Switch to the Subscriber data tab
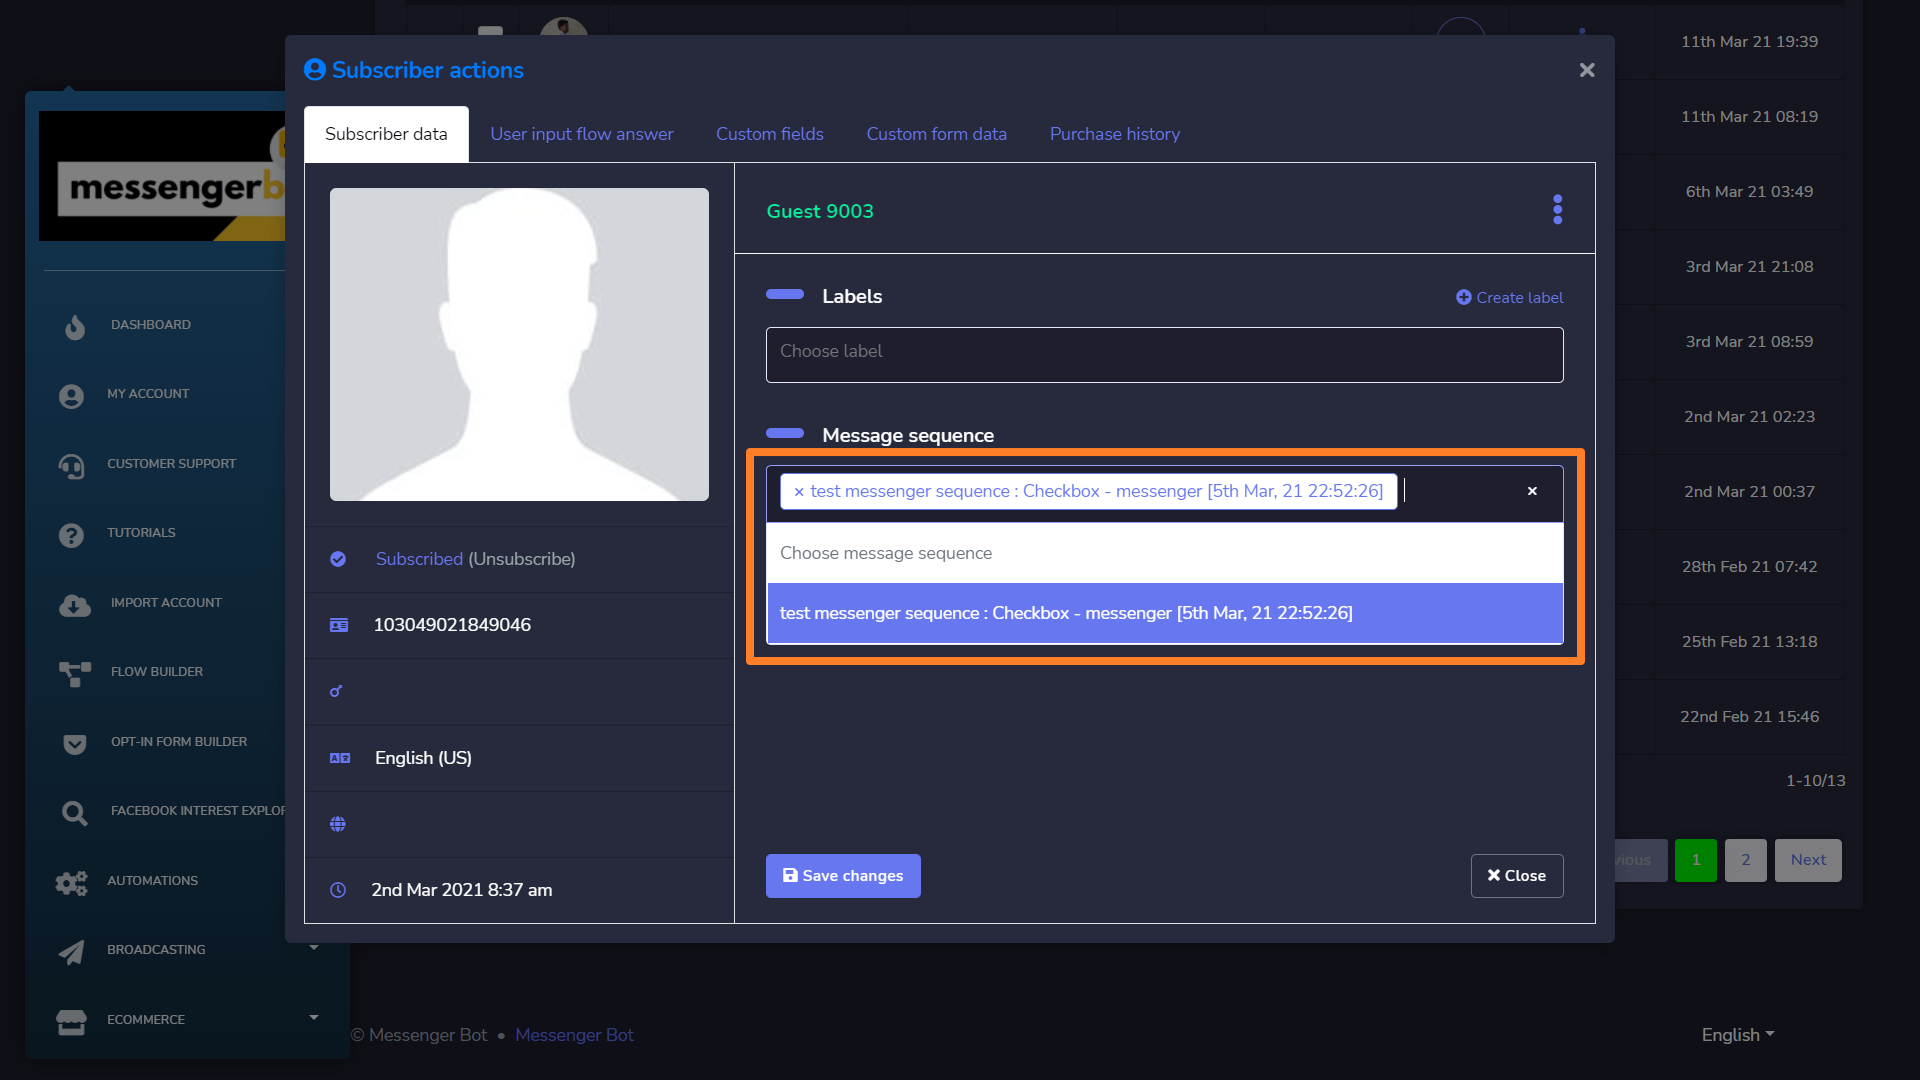 coord(386,134)
